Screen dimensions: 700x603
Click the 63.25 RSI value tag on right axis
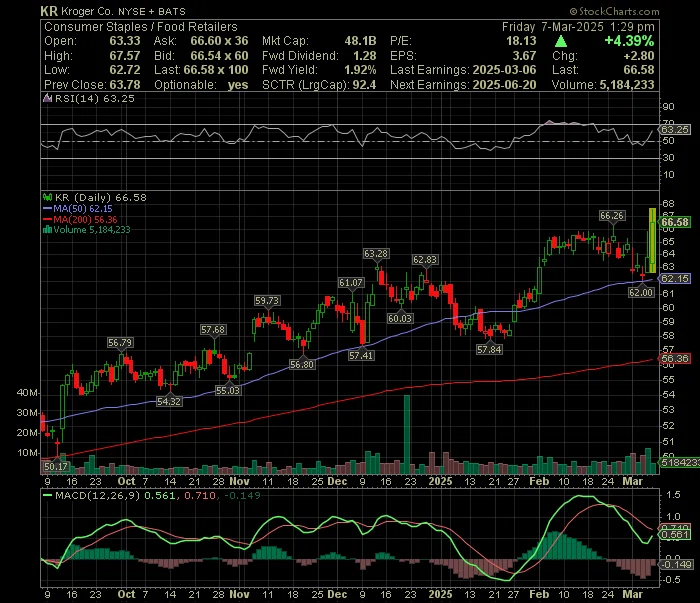(x=675, y=130)
